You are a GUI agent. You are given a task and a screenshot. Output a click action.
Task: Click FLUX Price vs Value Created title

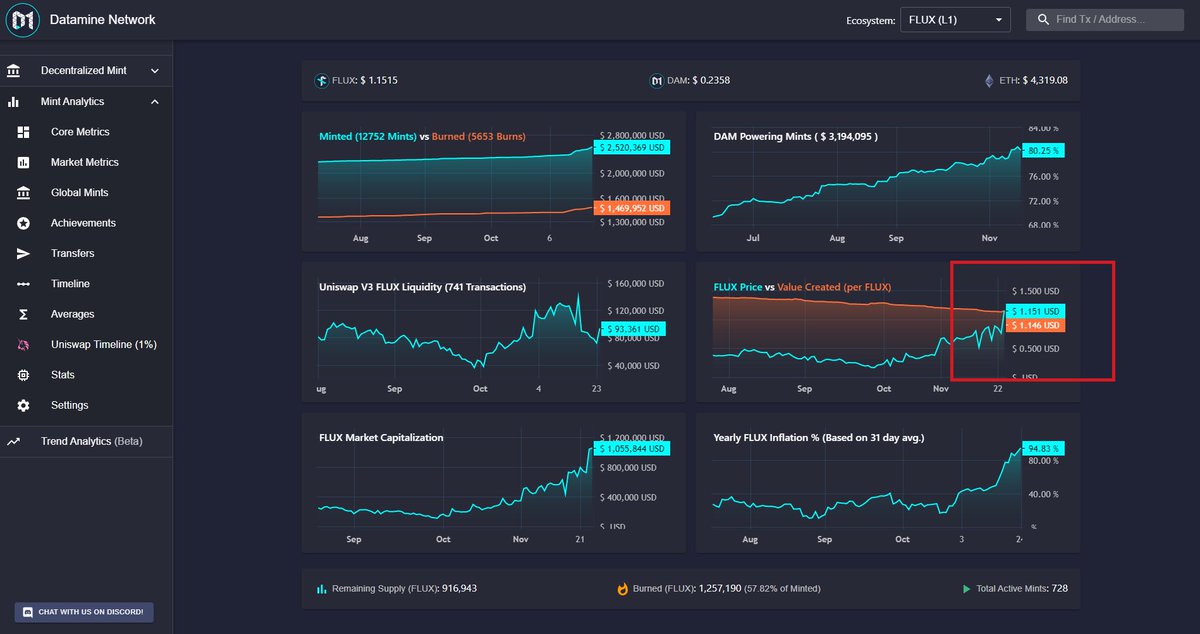802,287
